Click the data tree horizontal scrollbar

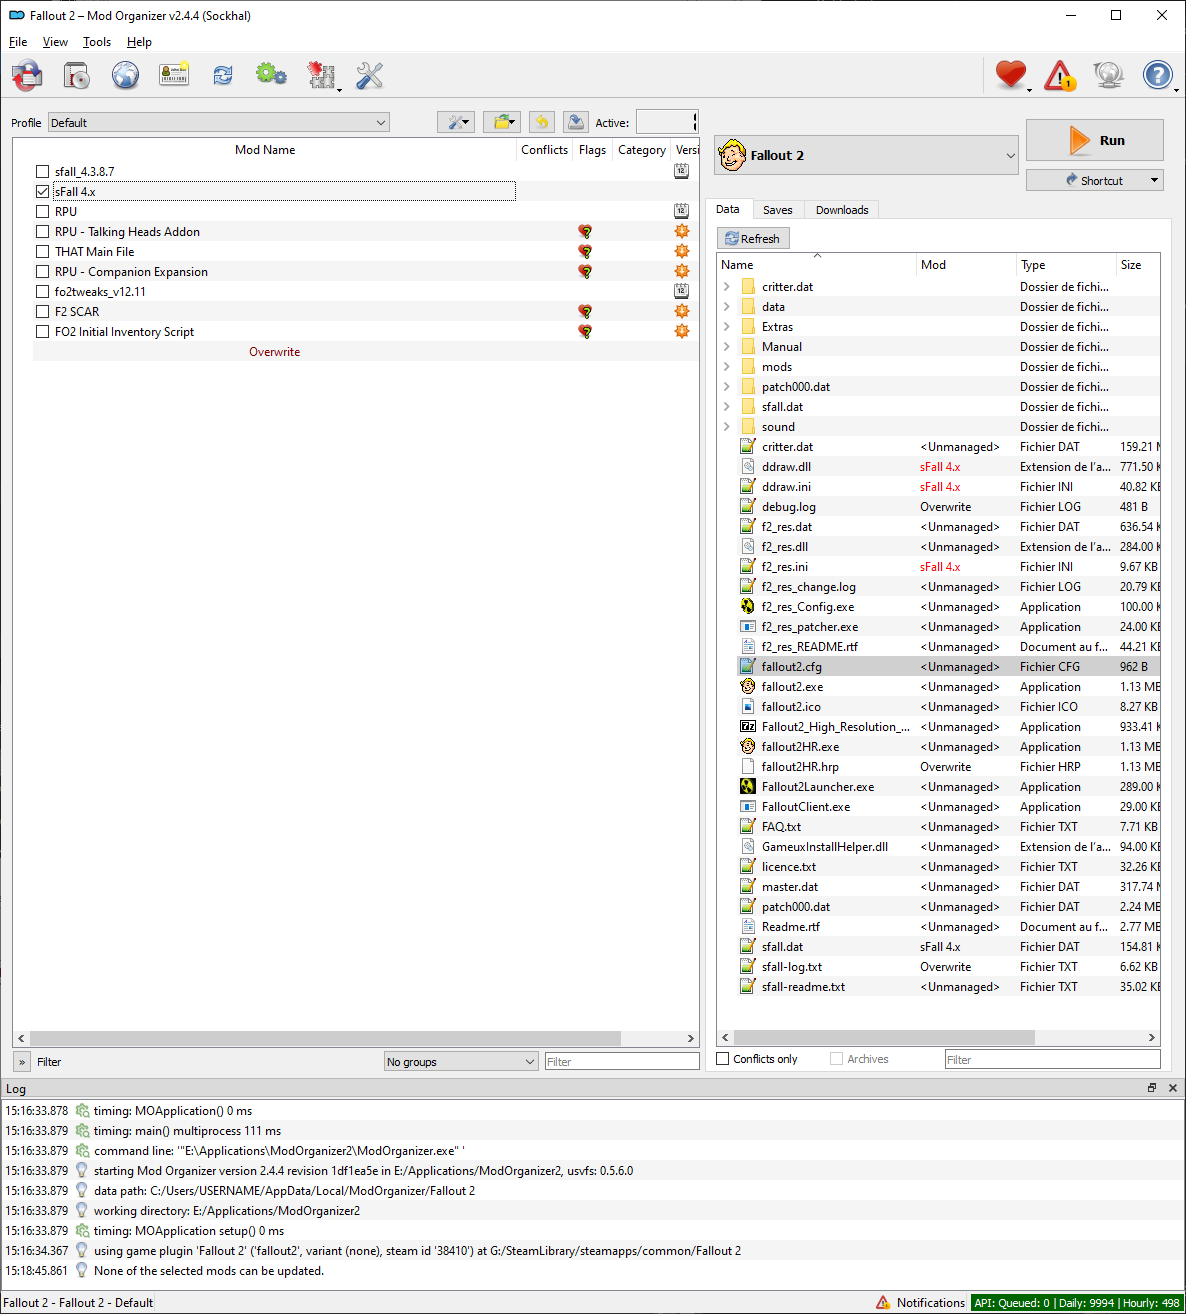click(884, 1037)
